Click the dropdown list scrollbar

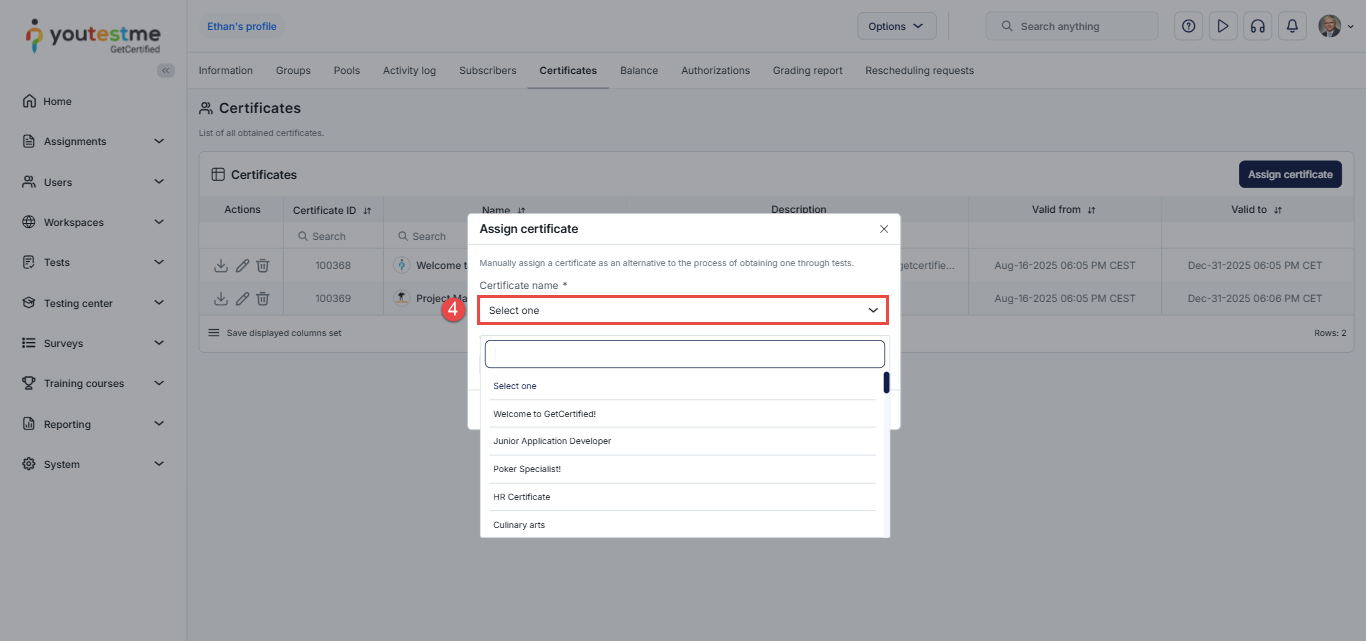[886, 383]
